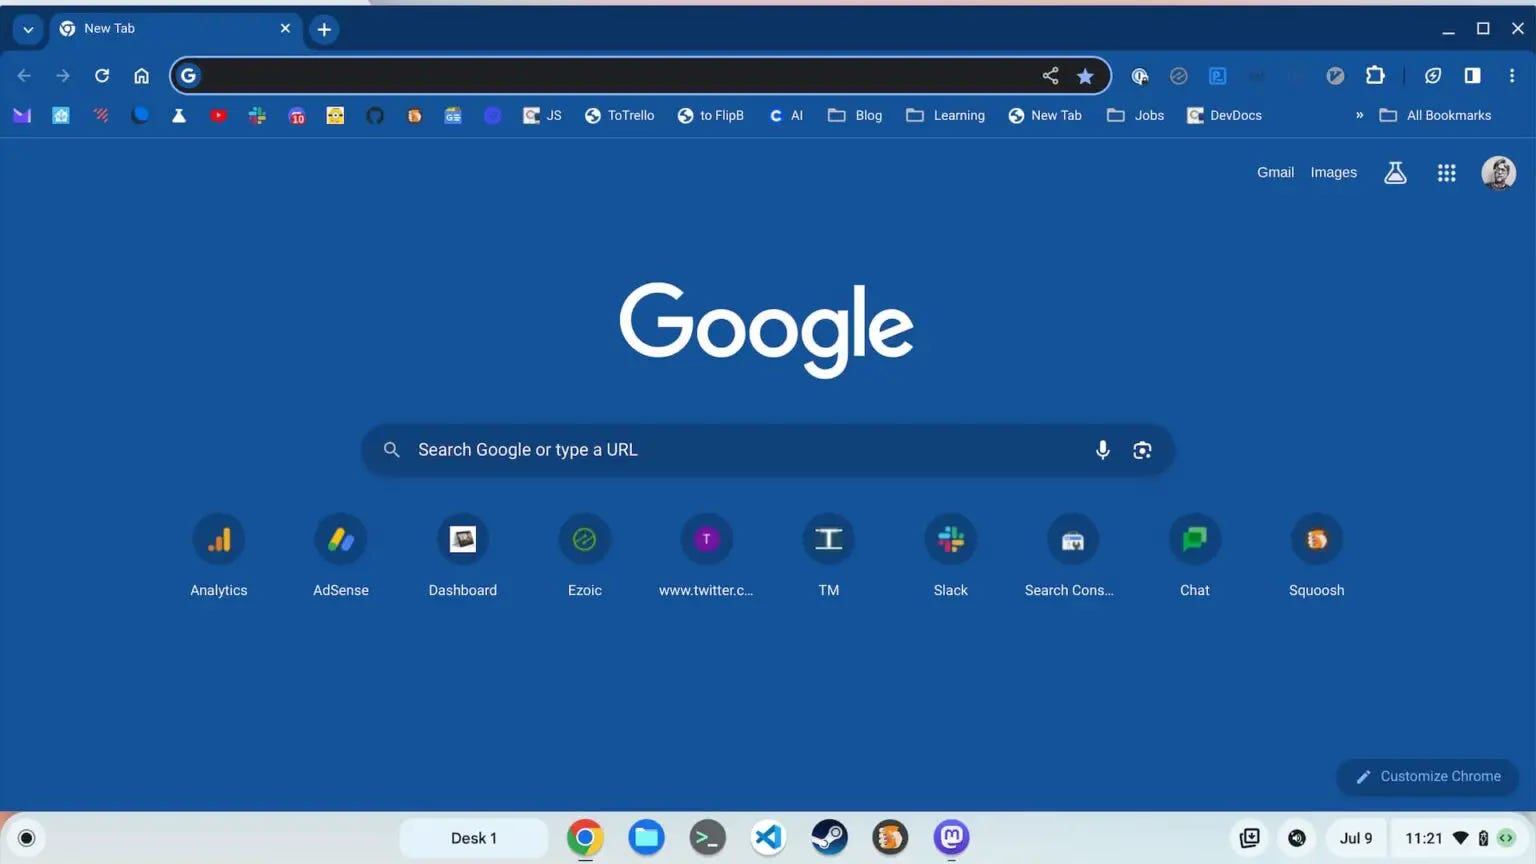This screenshot has width=1536, height=864.
Task: Open the YouTube bookmark icon
Action: 218,116
